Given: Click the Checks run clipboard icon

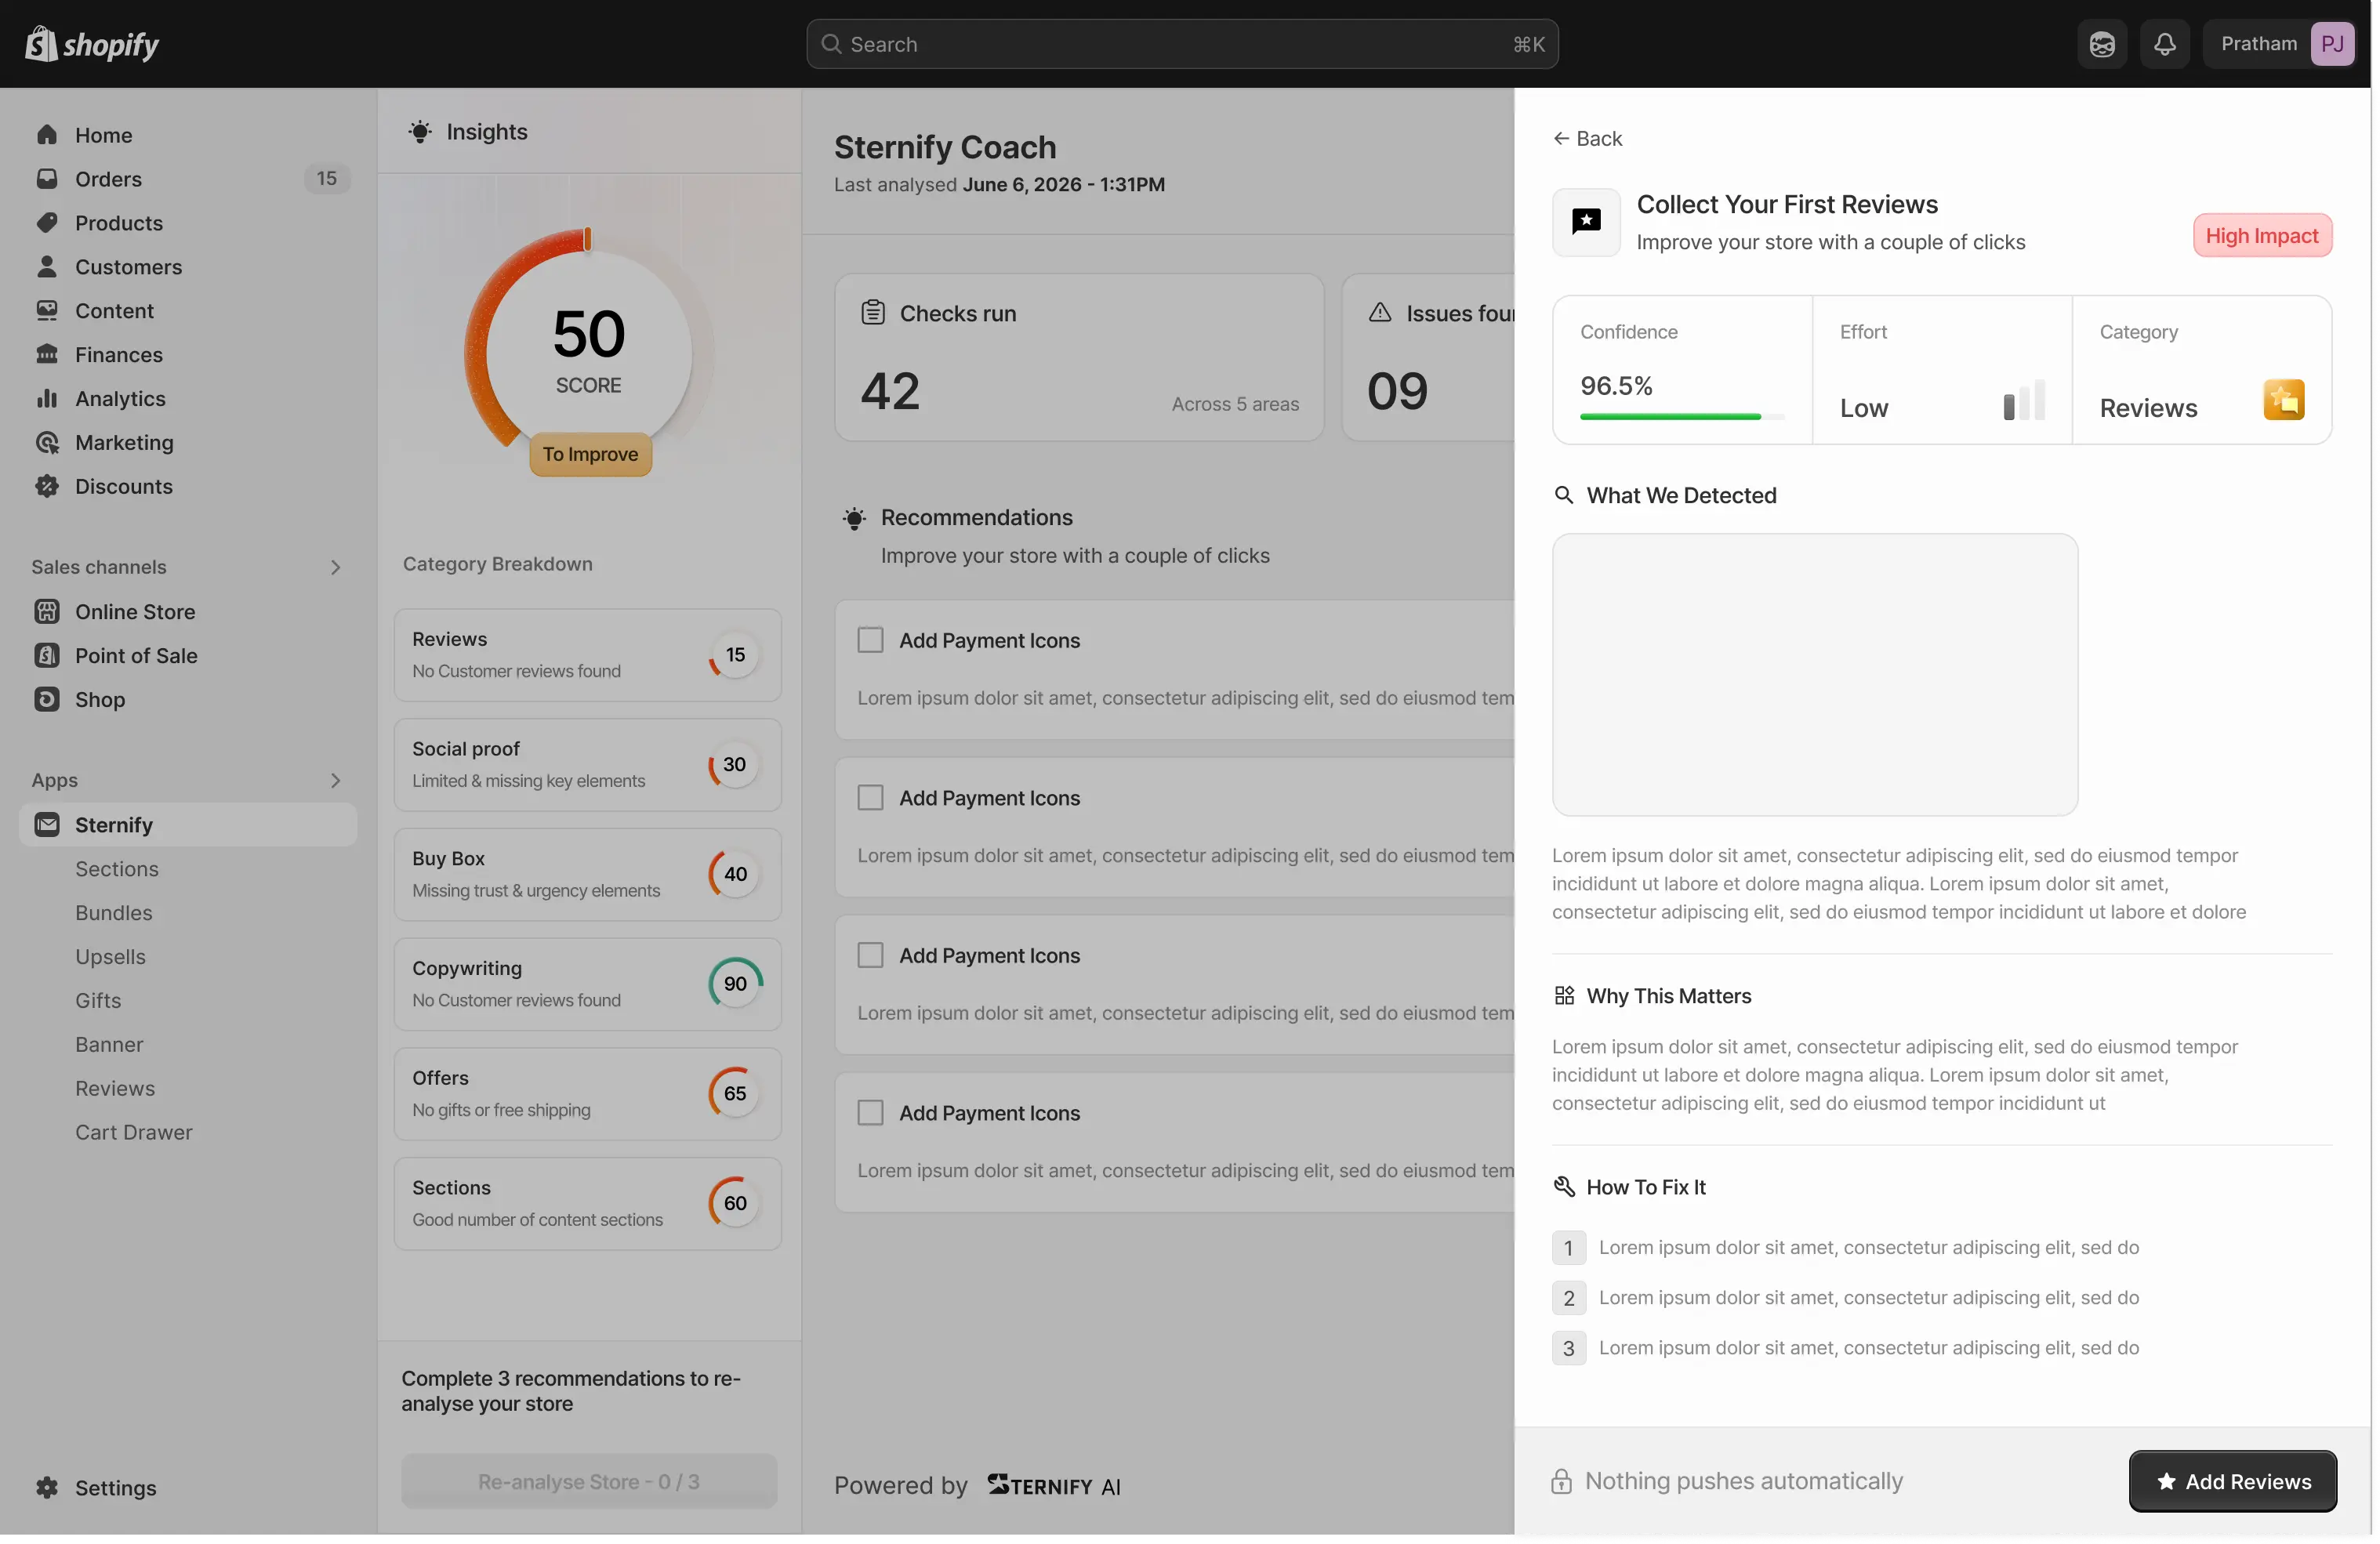Looking at the screenshot, I should 873,313.
